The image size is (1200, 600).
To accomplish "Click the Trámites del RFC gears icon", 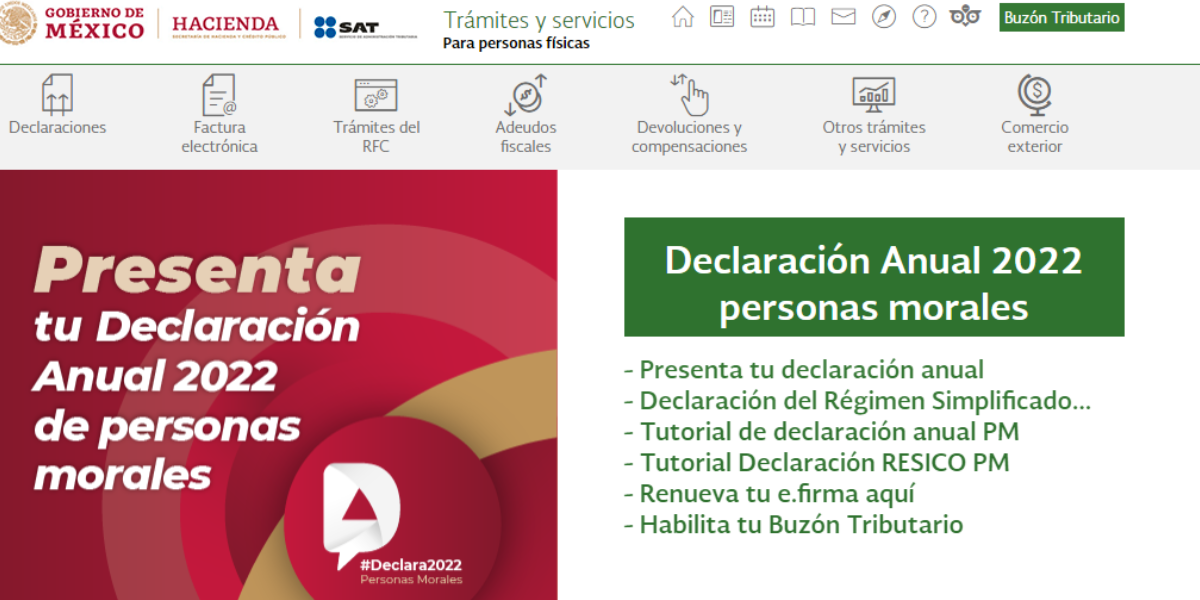I will click(376, 95).
